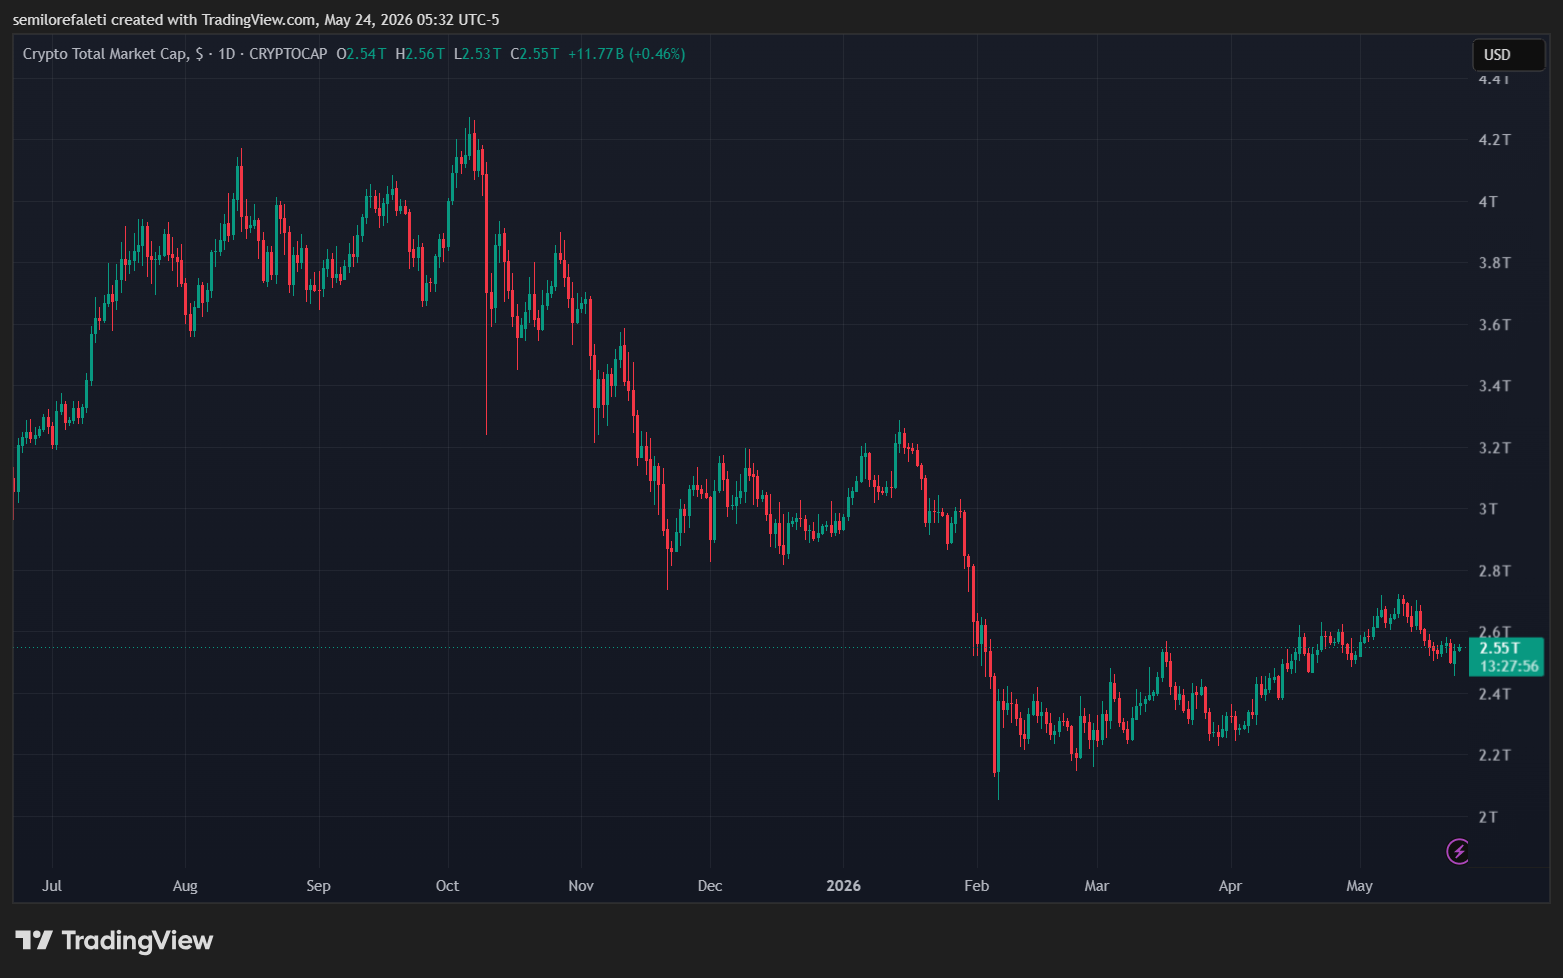Click the 4.2T price axis label
Viewport: 1563px width, 978px height.
[1494, 140]
